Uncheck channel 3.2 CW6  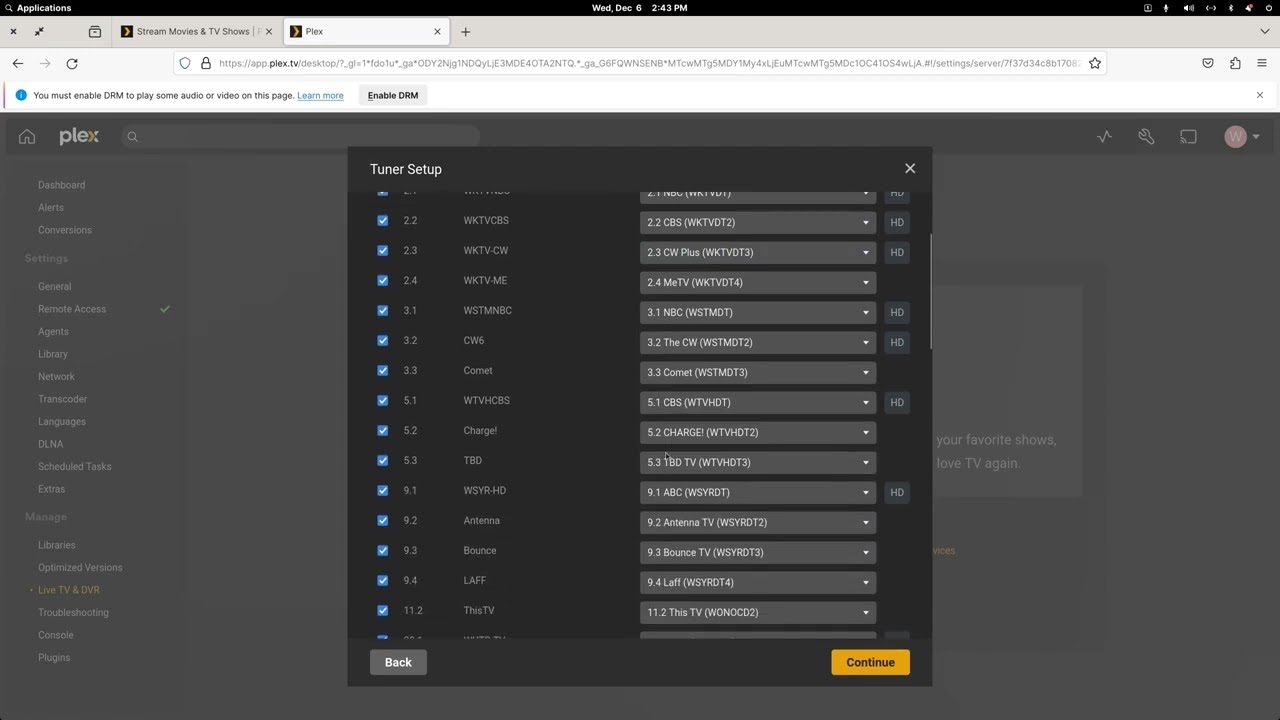383,341
